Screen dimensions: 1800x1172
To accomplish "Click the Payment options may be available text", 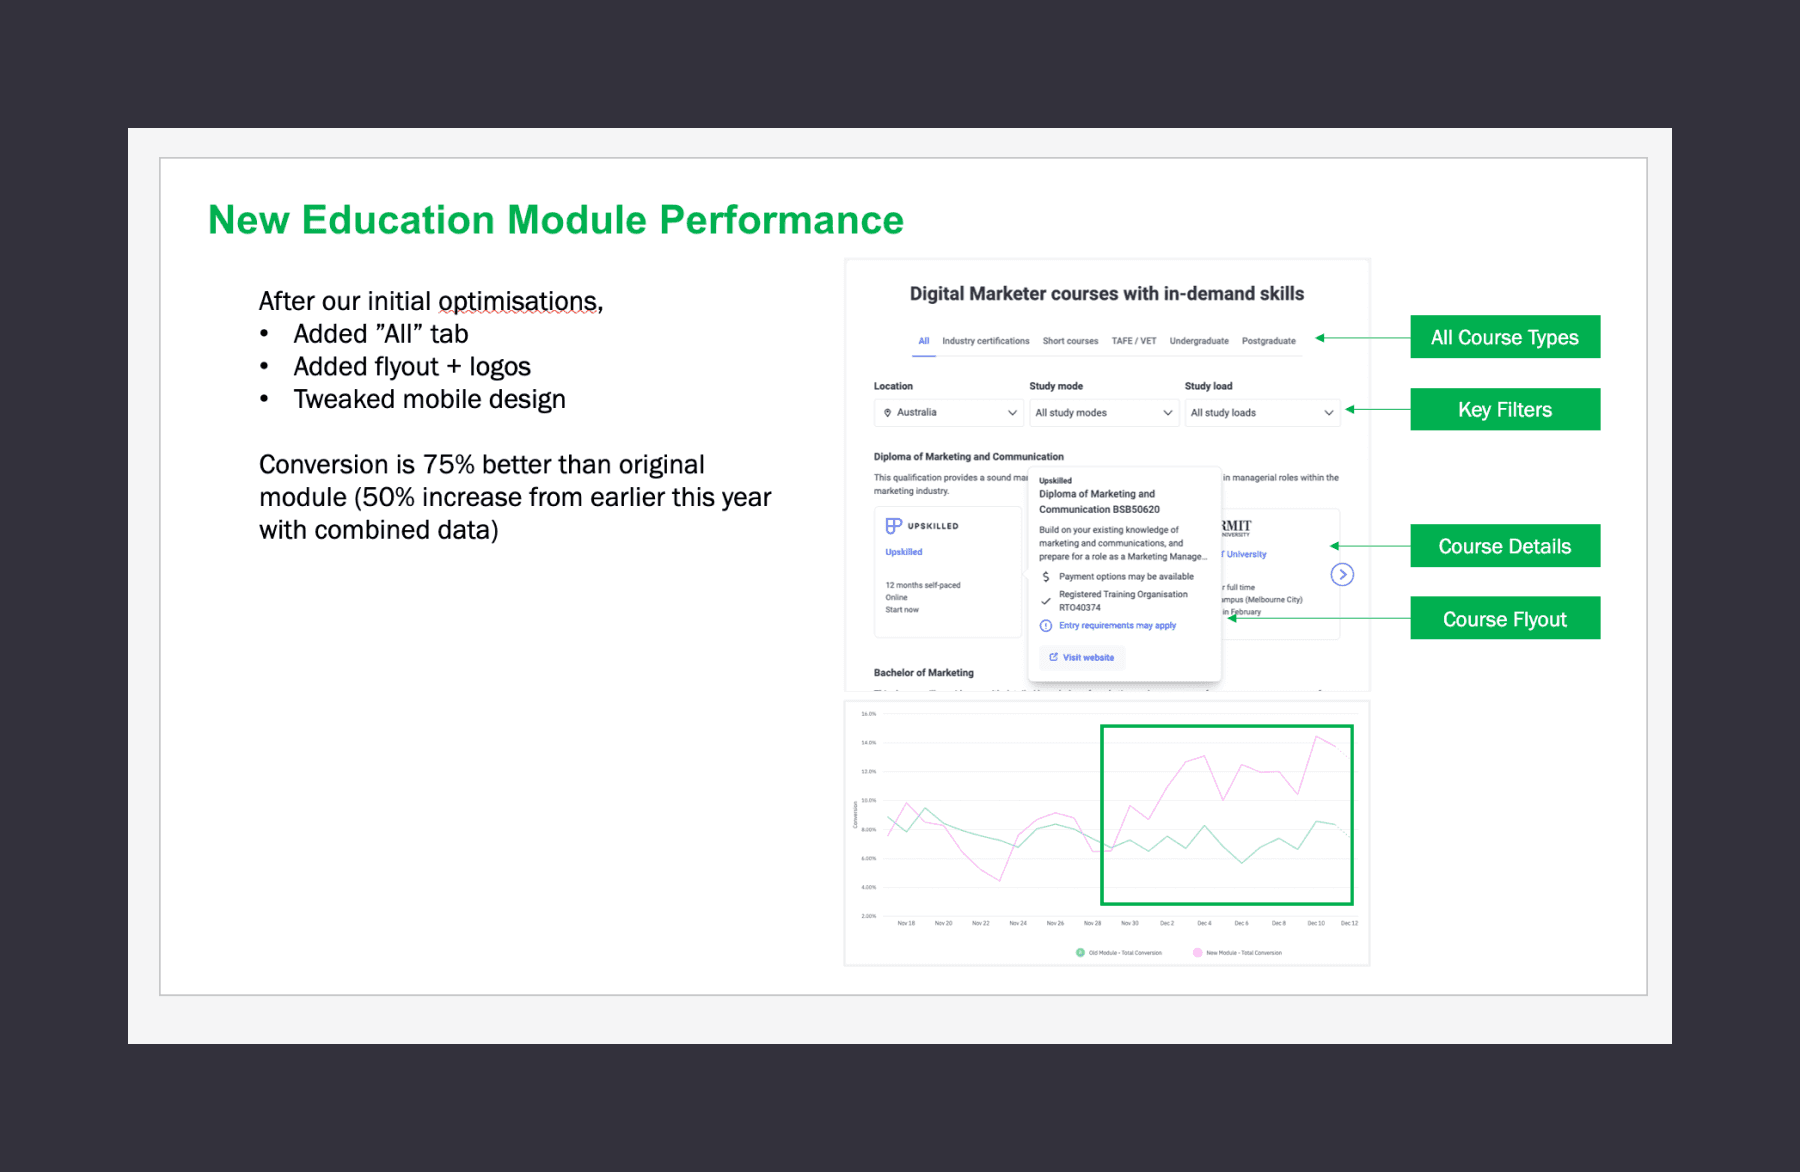I will click(1126, 576).
